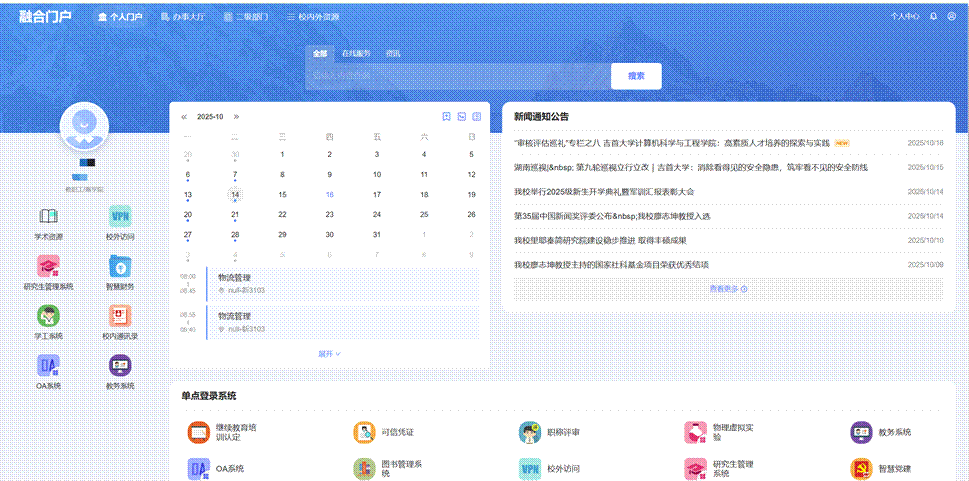Click the notification bell icon
This screenshot has height=481, width=969.
934,16
